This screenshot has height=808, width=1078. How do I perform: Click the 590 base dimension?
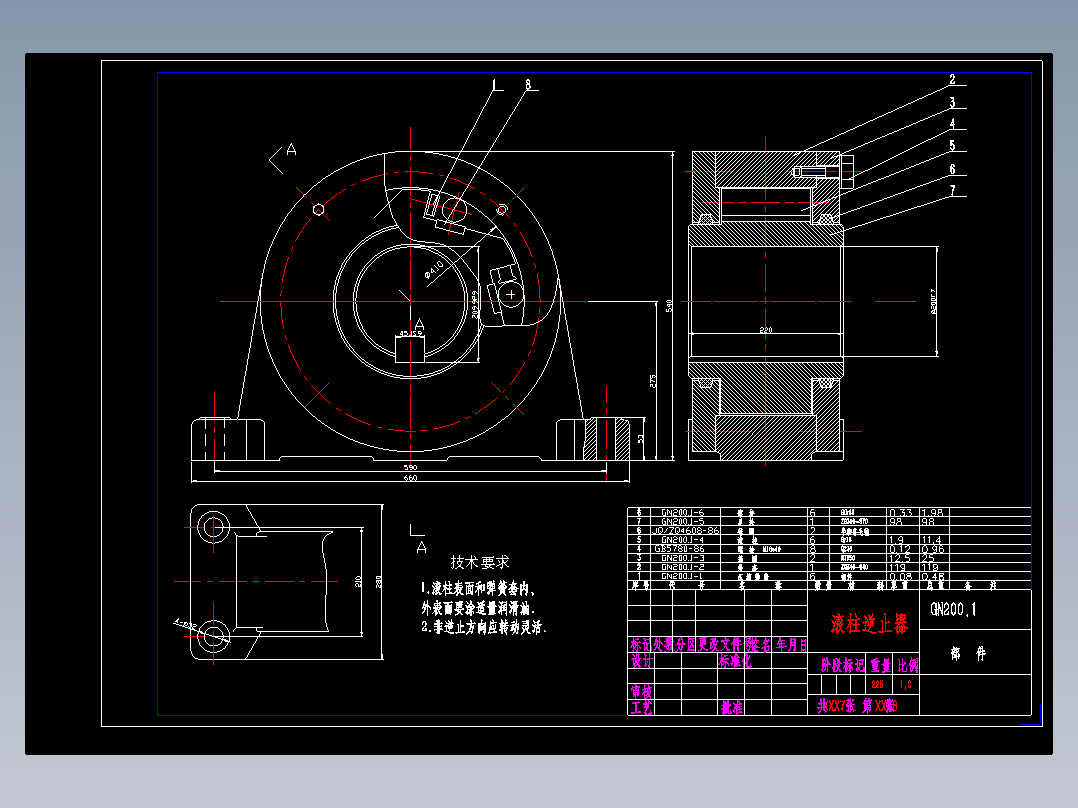[x=410, y=468]
